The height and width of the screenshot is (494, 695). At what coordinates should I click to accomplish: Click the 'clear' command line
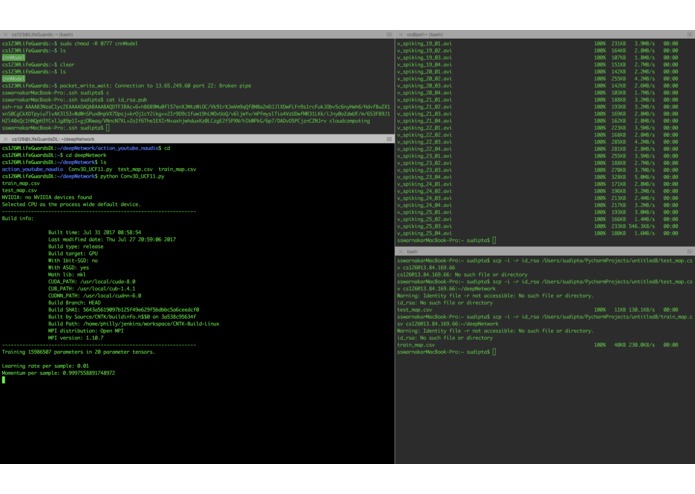(67, 65)
